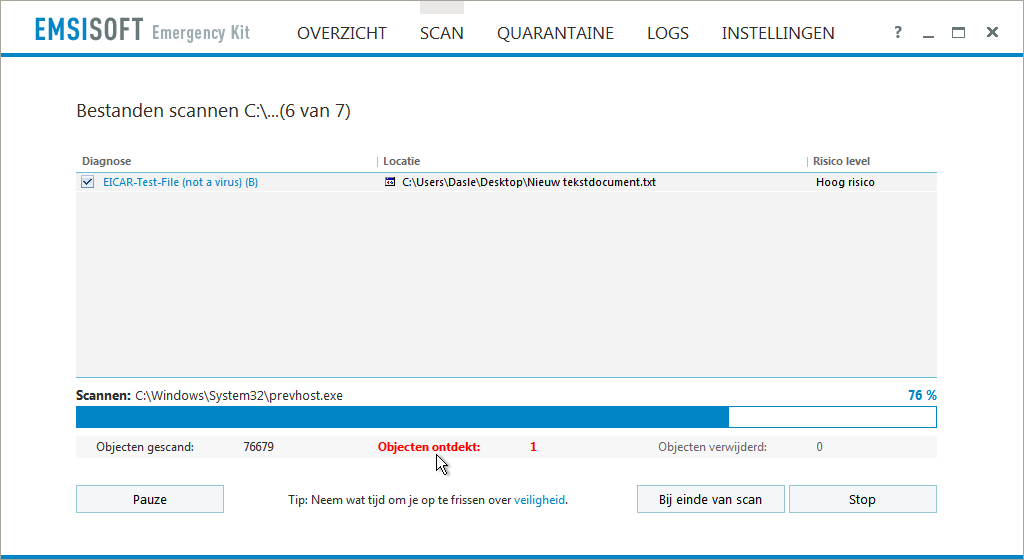
Task: Click the Hoog risico cell
Action: 845,182
